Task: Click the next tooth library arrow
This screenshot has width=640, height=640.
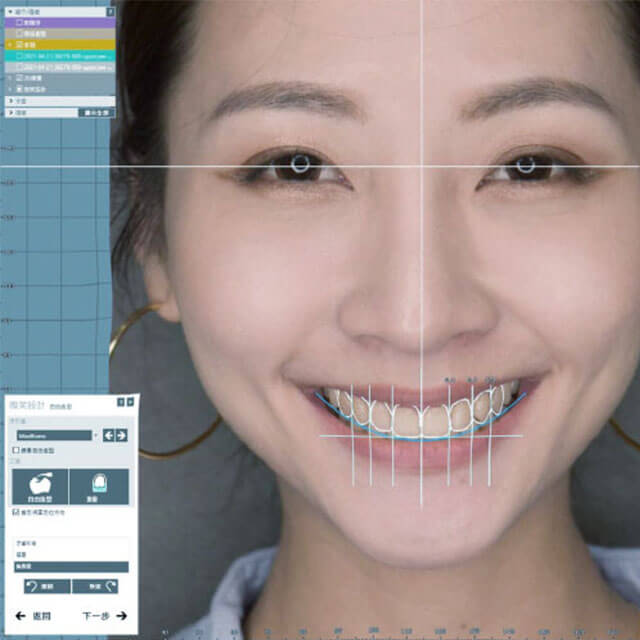Action: (x=121, y=435)
